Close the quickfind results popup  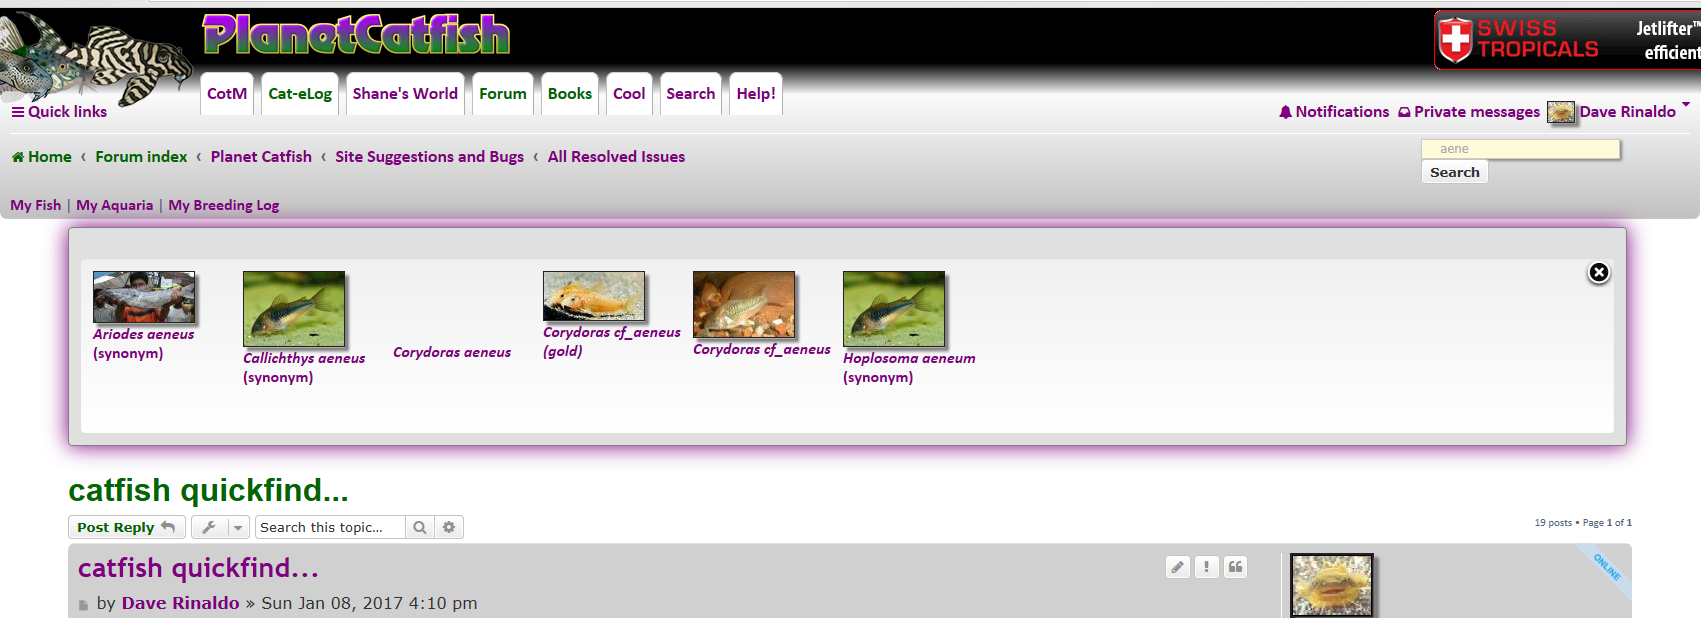(1599, 272)
